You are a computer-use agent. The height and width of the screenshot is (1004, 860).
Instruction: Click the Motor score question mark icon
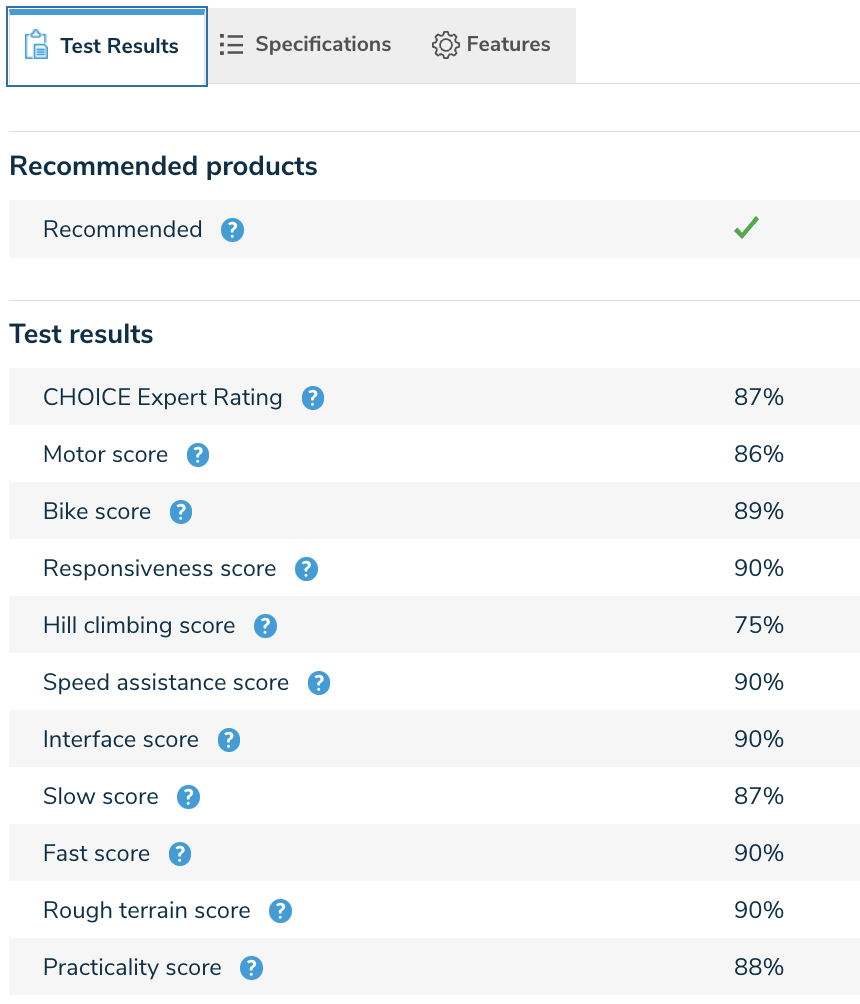[197, 454]
